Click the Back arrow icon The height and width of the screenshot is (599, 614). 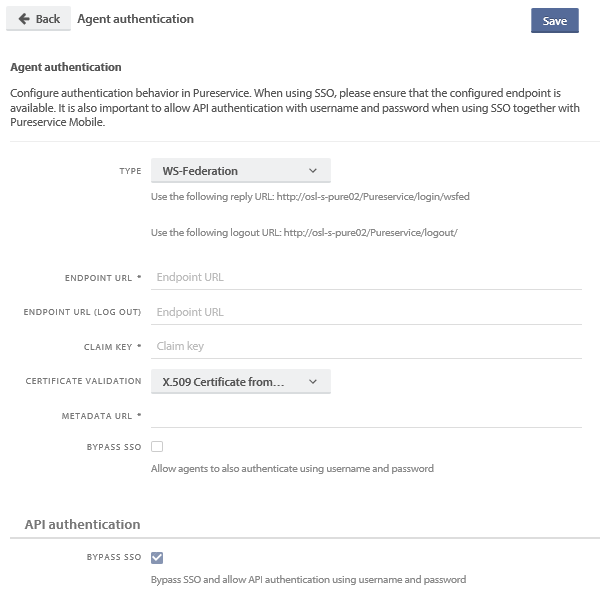click(x=24, y=19)
